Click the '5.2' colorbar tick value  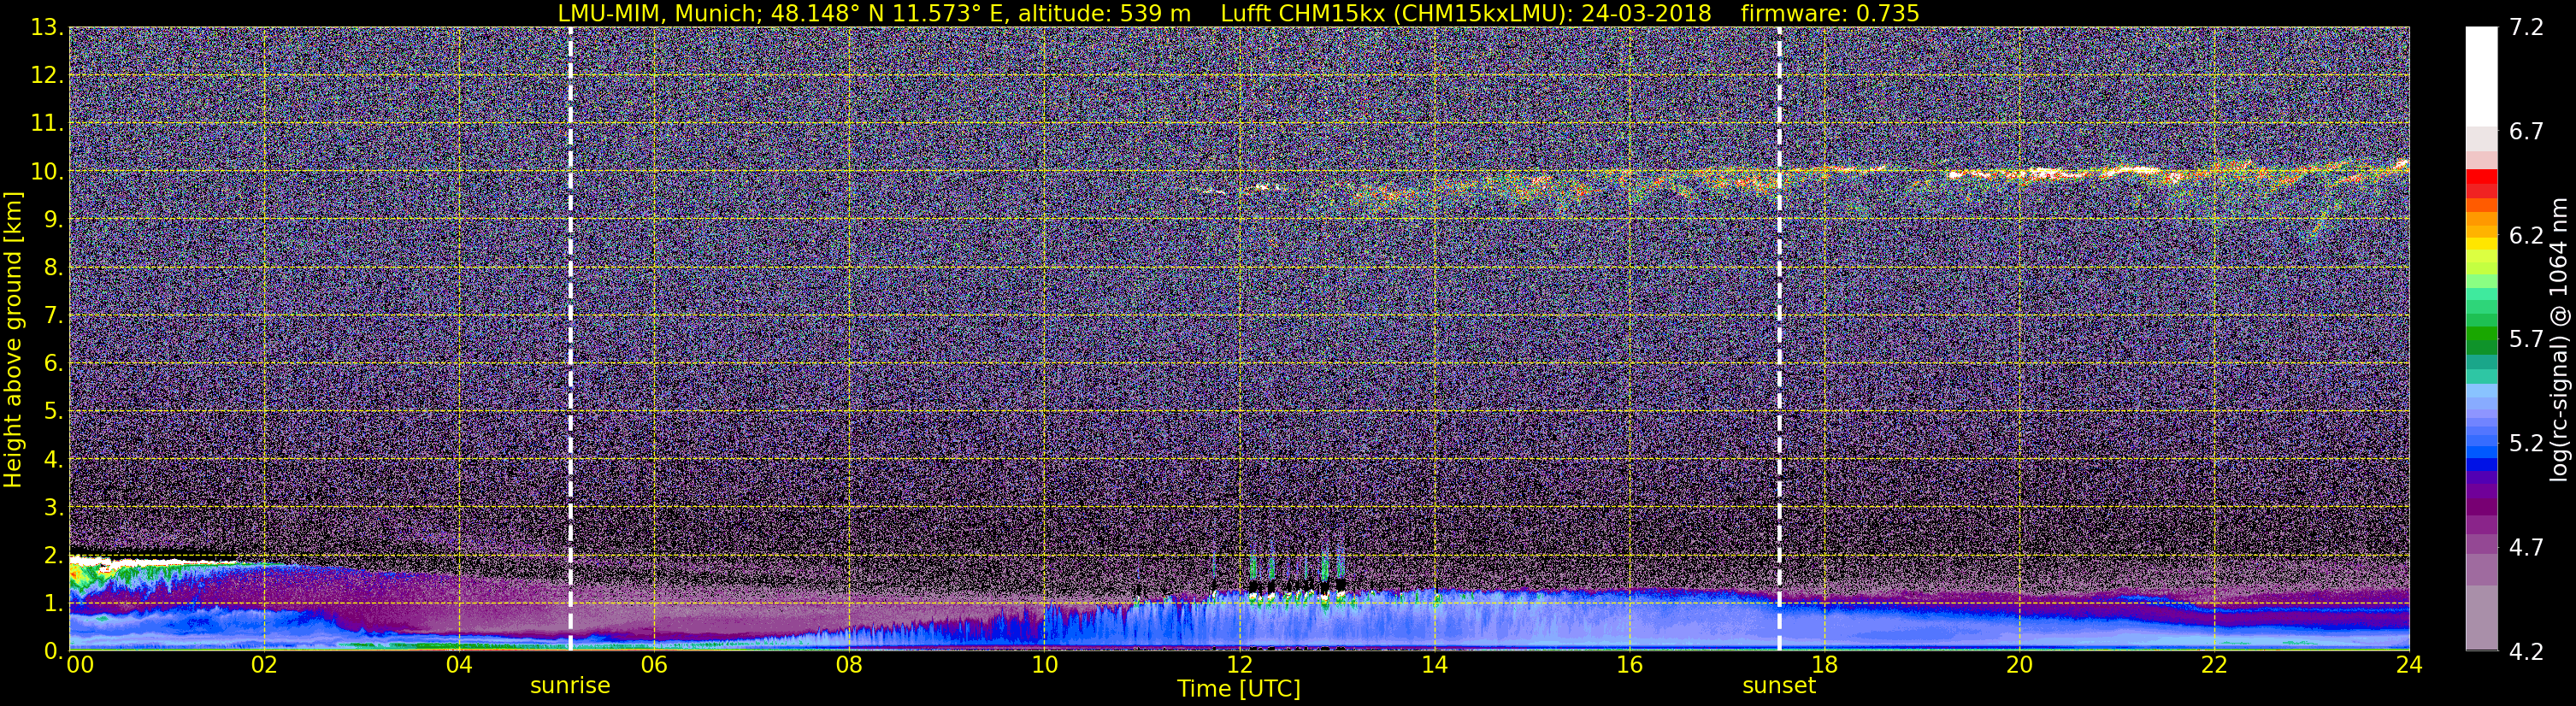[x=2526, y=443]
